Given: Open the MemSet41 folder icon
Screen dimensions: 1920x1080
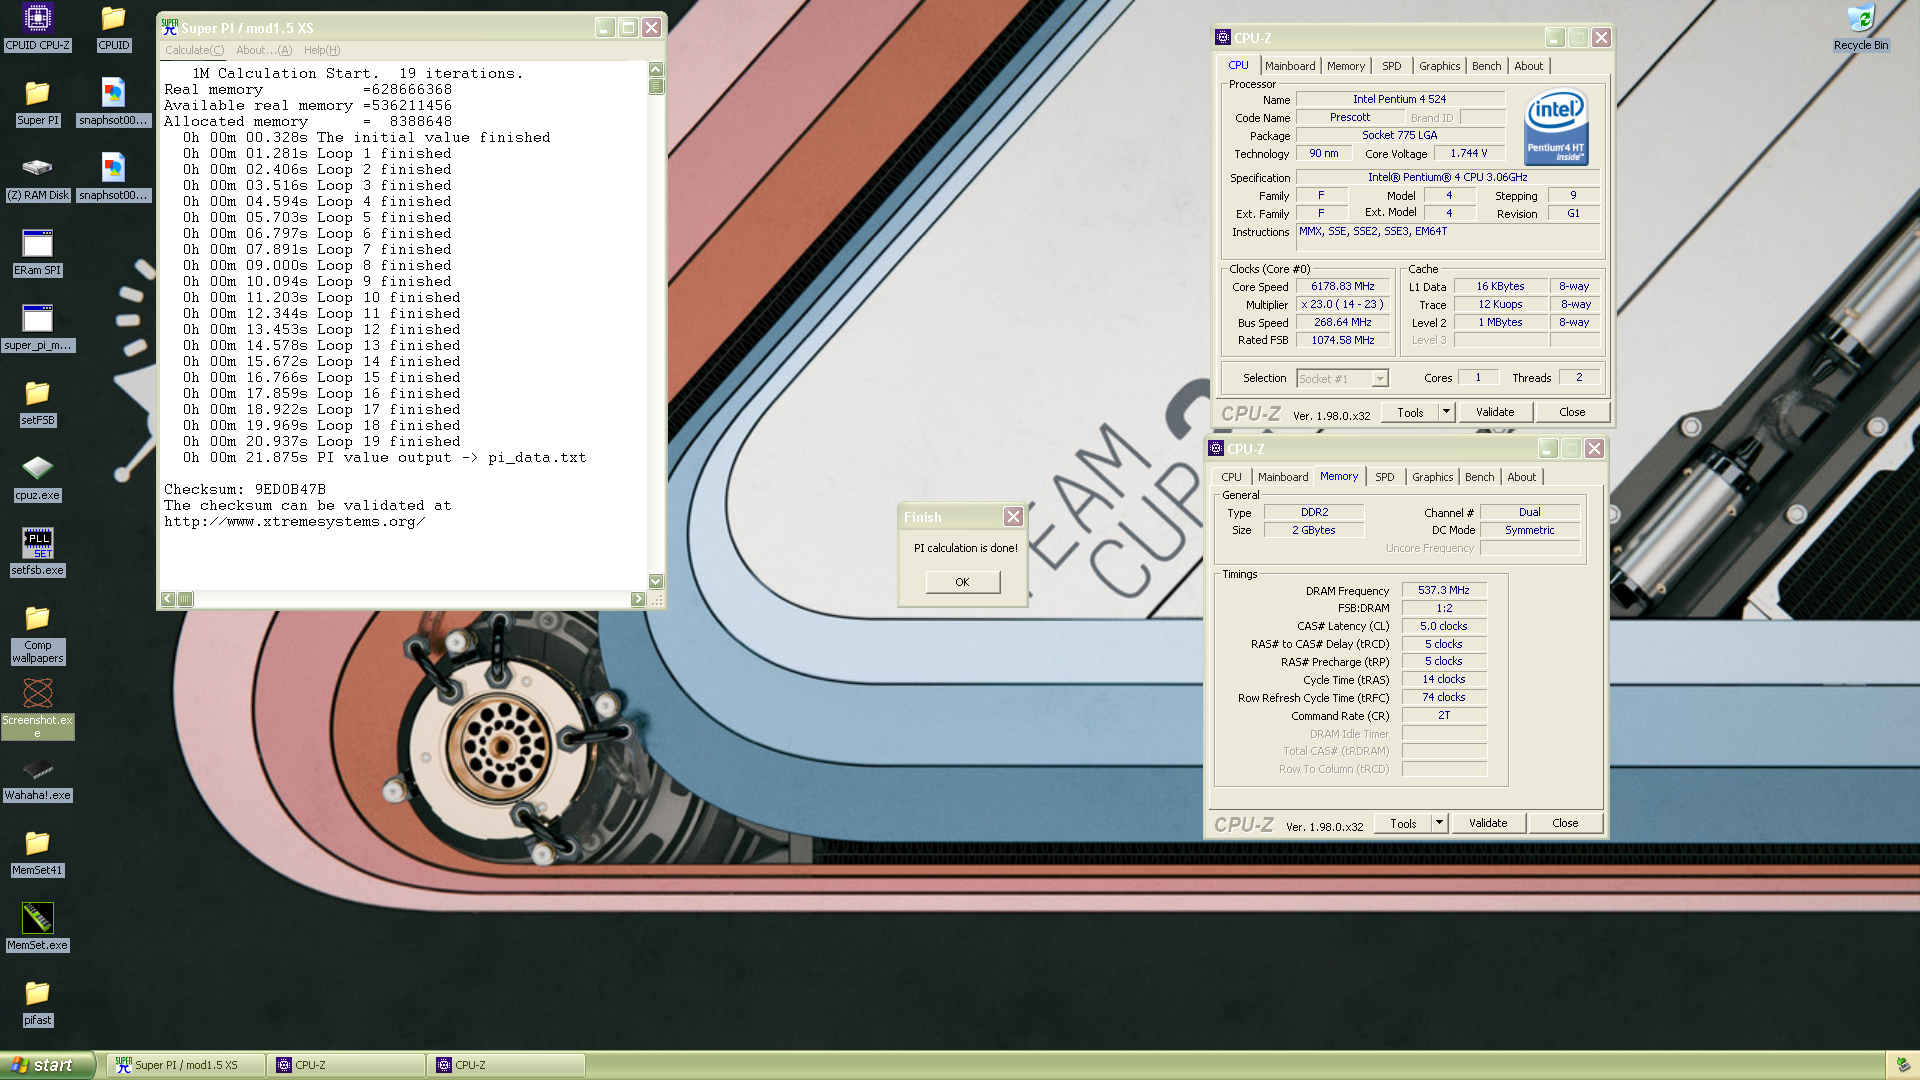Looking at the screenshot, I should [x=37, y=852].
